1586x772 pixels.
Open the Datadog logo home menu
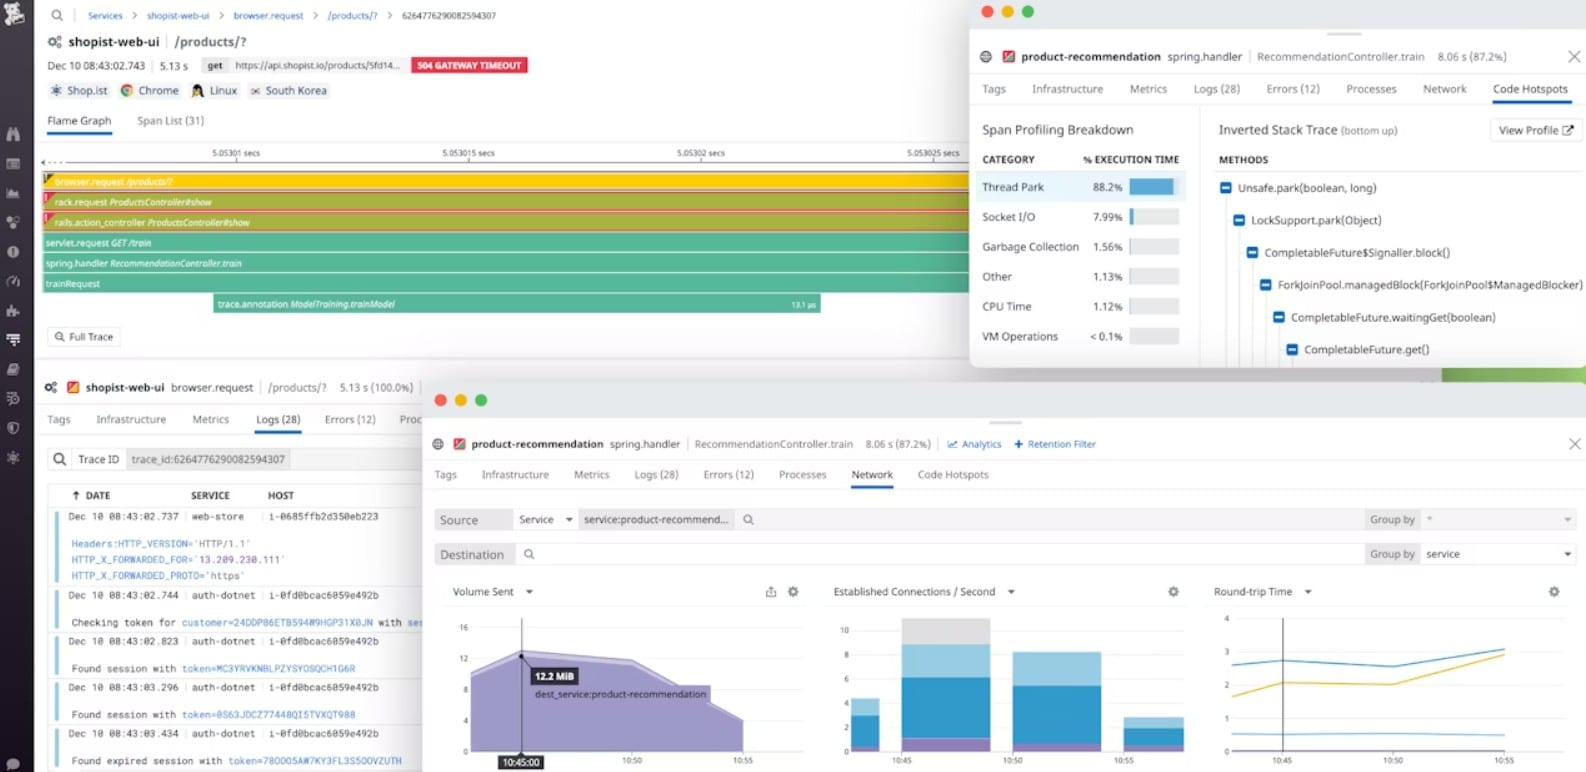[14, 13]
